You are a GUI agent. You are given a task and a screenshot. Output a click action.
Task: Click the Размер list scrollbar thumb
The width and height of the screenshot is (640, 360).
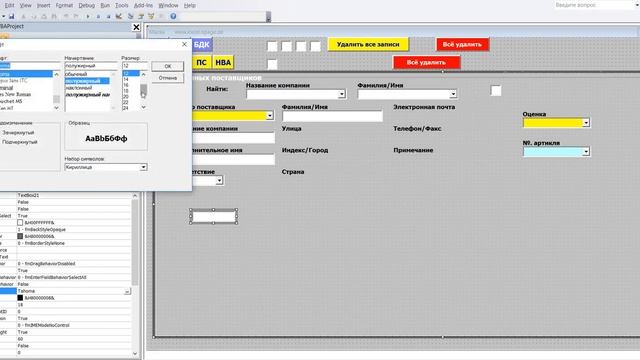(x=144, y=91)
